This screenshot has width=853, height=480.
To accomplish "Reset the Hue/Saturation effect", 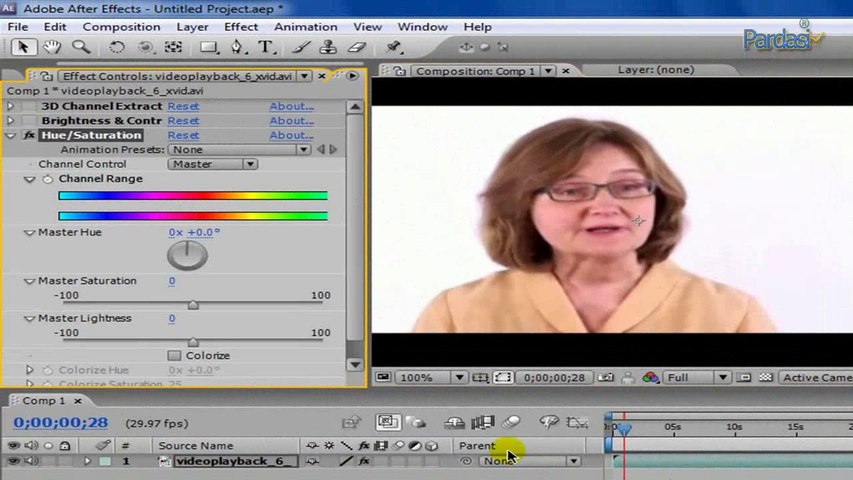I will point(183,135).
